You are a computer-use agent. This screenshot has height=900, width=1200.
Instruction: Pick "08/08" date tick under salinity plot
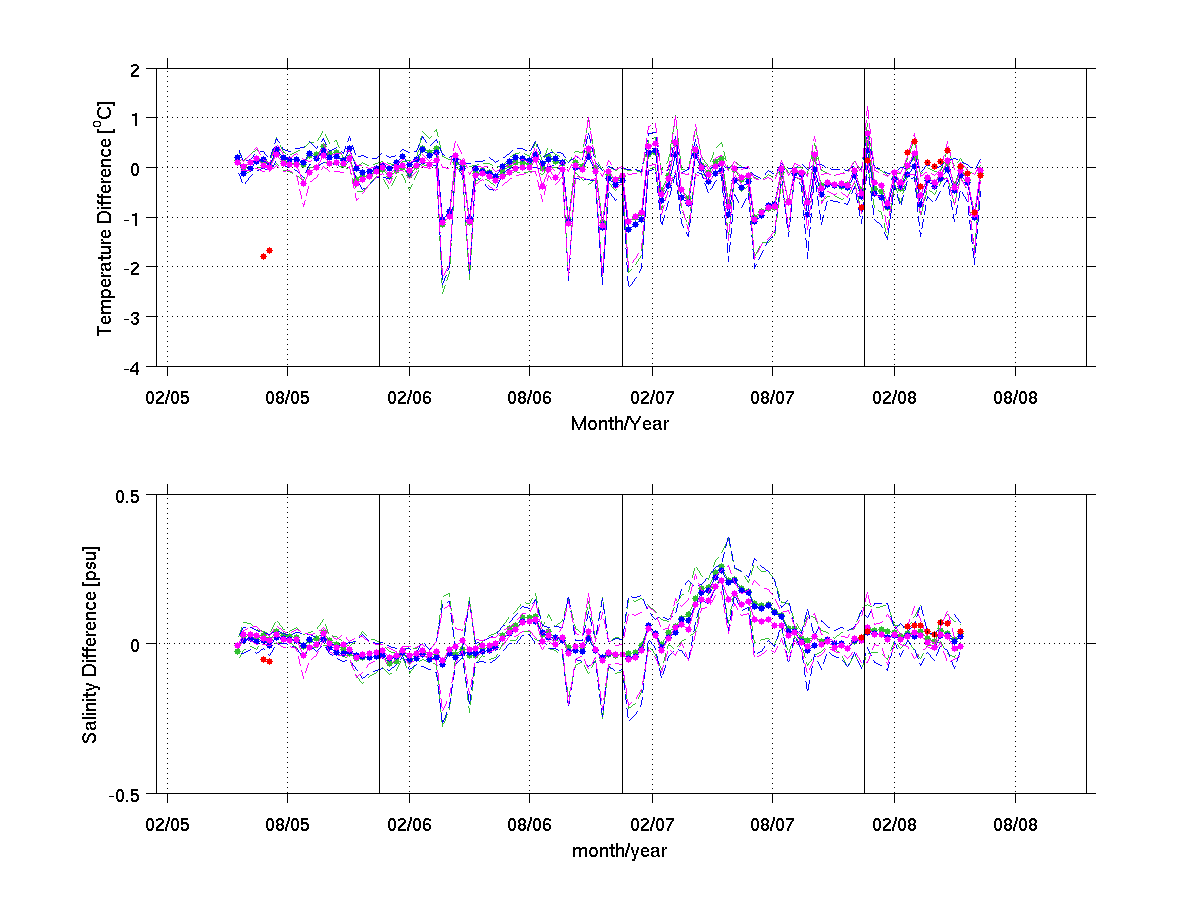pyautogui.click(x=1015, y=825)
